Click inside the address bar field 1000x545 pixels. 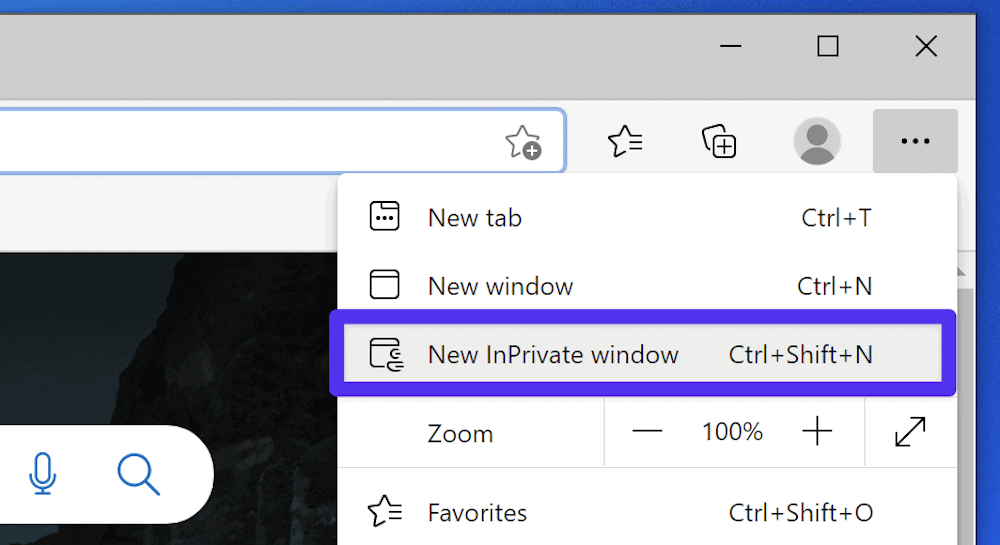(x=250, y=142)
